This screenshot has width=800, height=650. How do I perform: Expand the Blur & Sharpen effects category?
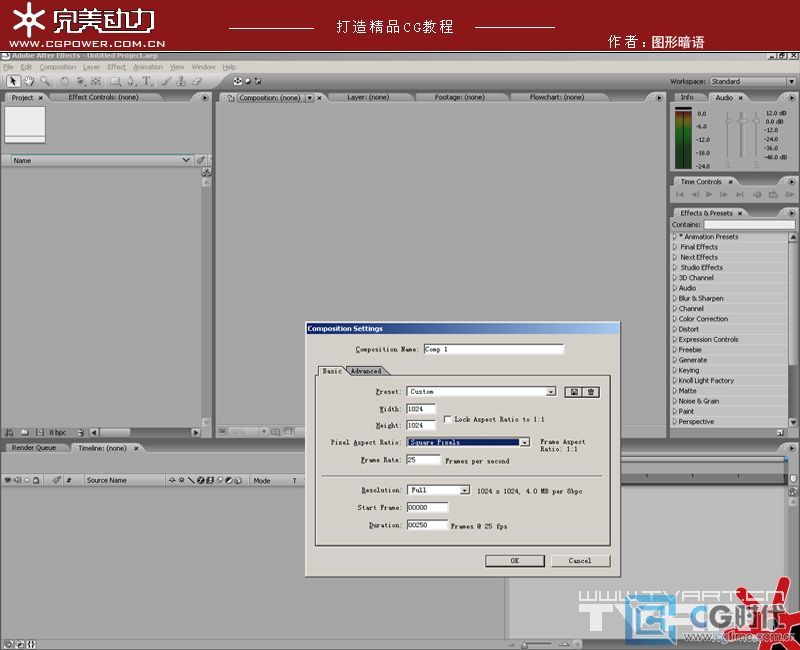[x=674, y=298]
